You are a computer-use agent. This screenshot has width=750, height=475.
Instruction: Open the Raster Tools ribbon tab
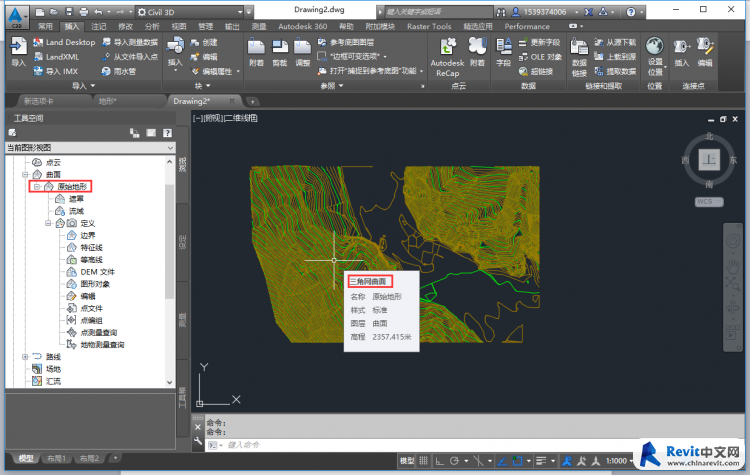click(429, 26)
